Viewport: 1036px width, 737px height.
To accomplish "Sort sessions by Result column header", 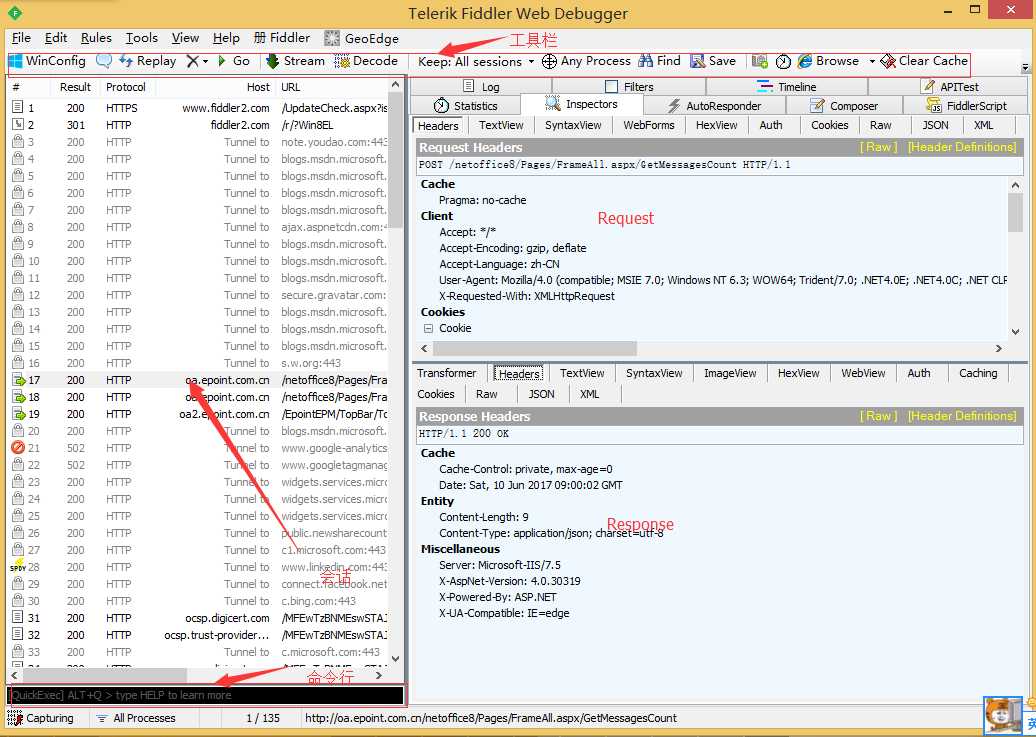I will coord(75,87).
